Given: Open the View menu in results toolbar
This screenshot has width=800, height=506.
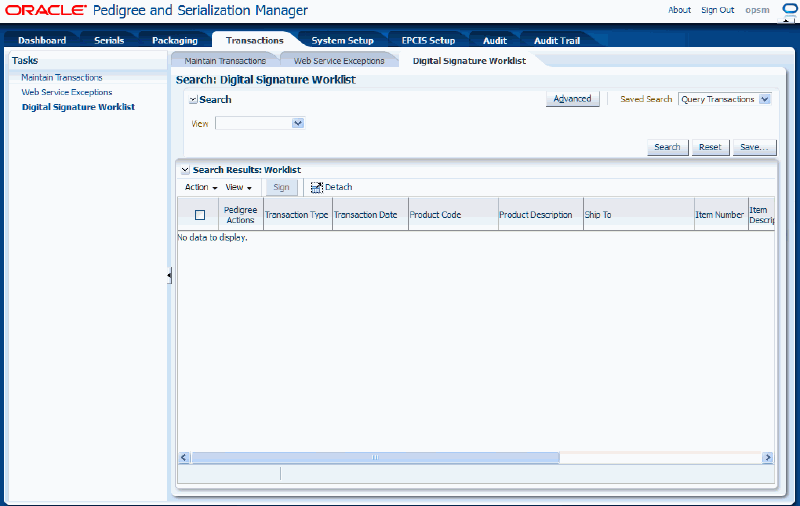Looking at the screenshot, I should (239, 187).
